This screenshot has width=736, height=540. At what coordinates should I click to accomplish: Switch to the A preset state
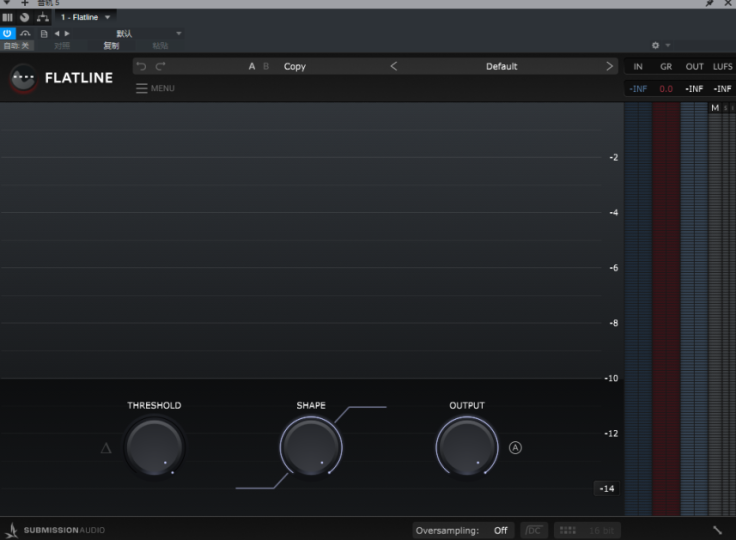[252, 66]
